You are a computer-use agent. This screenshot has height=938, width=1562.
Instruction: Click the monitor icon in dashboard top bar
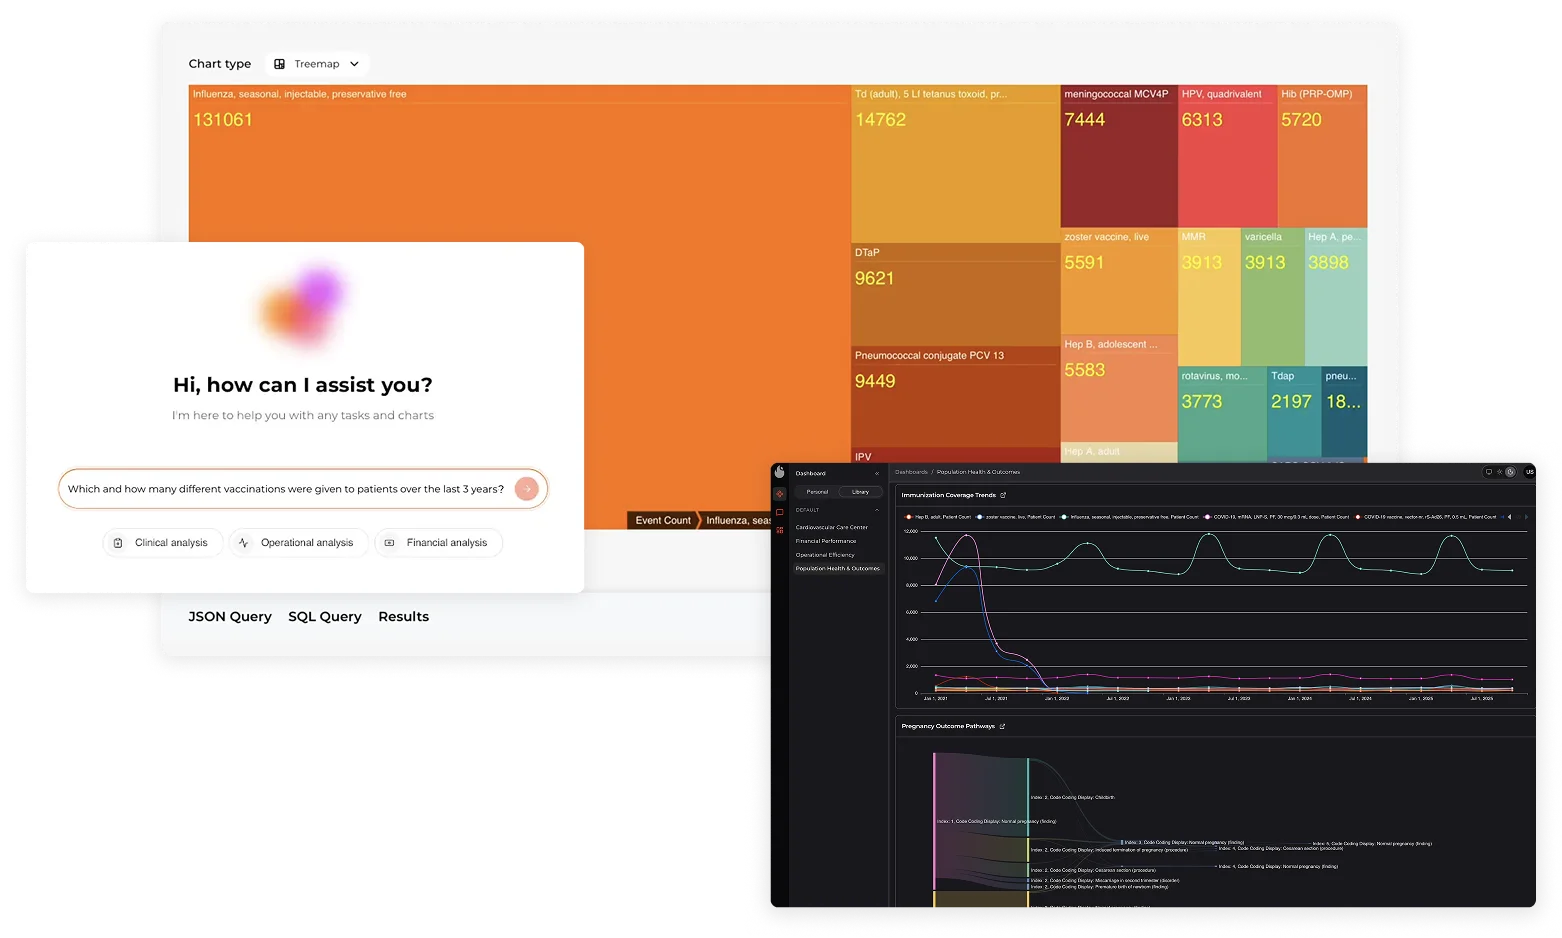[x=1489, y=472]
